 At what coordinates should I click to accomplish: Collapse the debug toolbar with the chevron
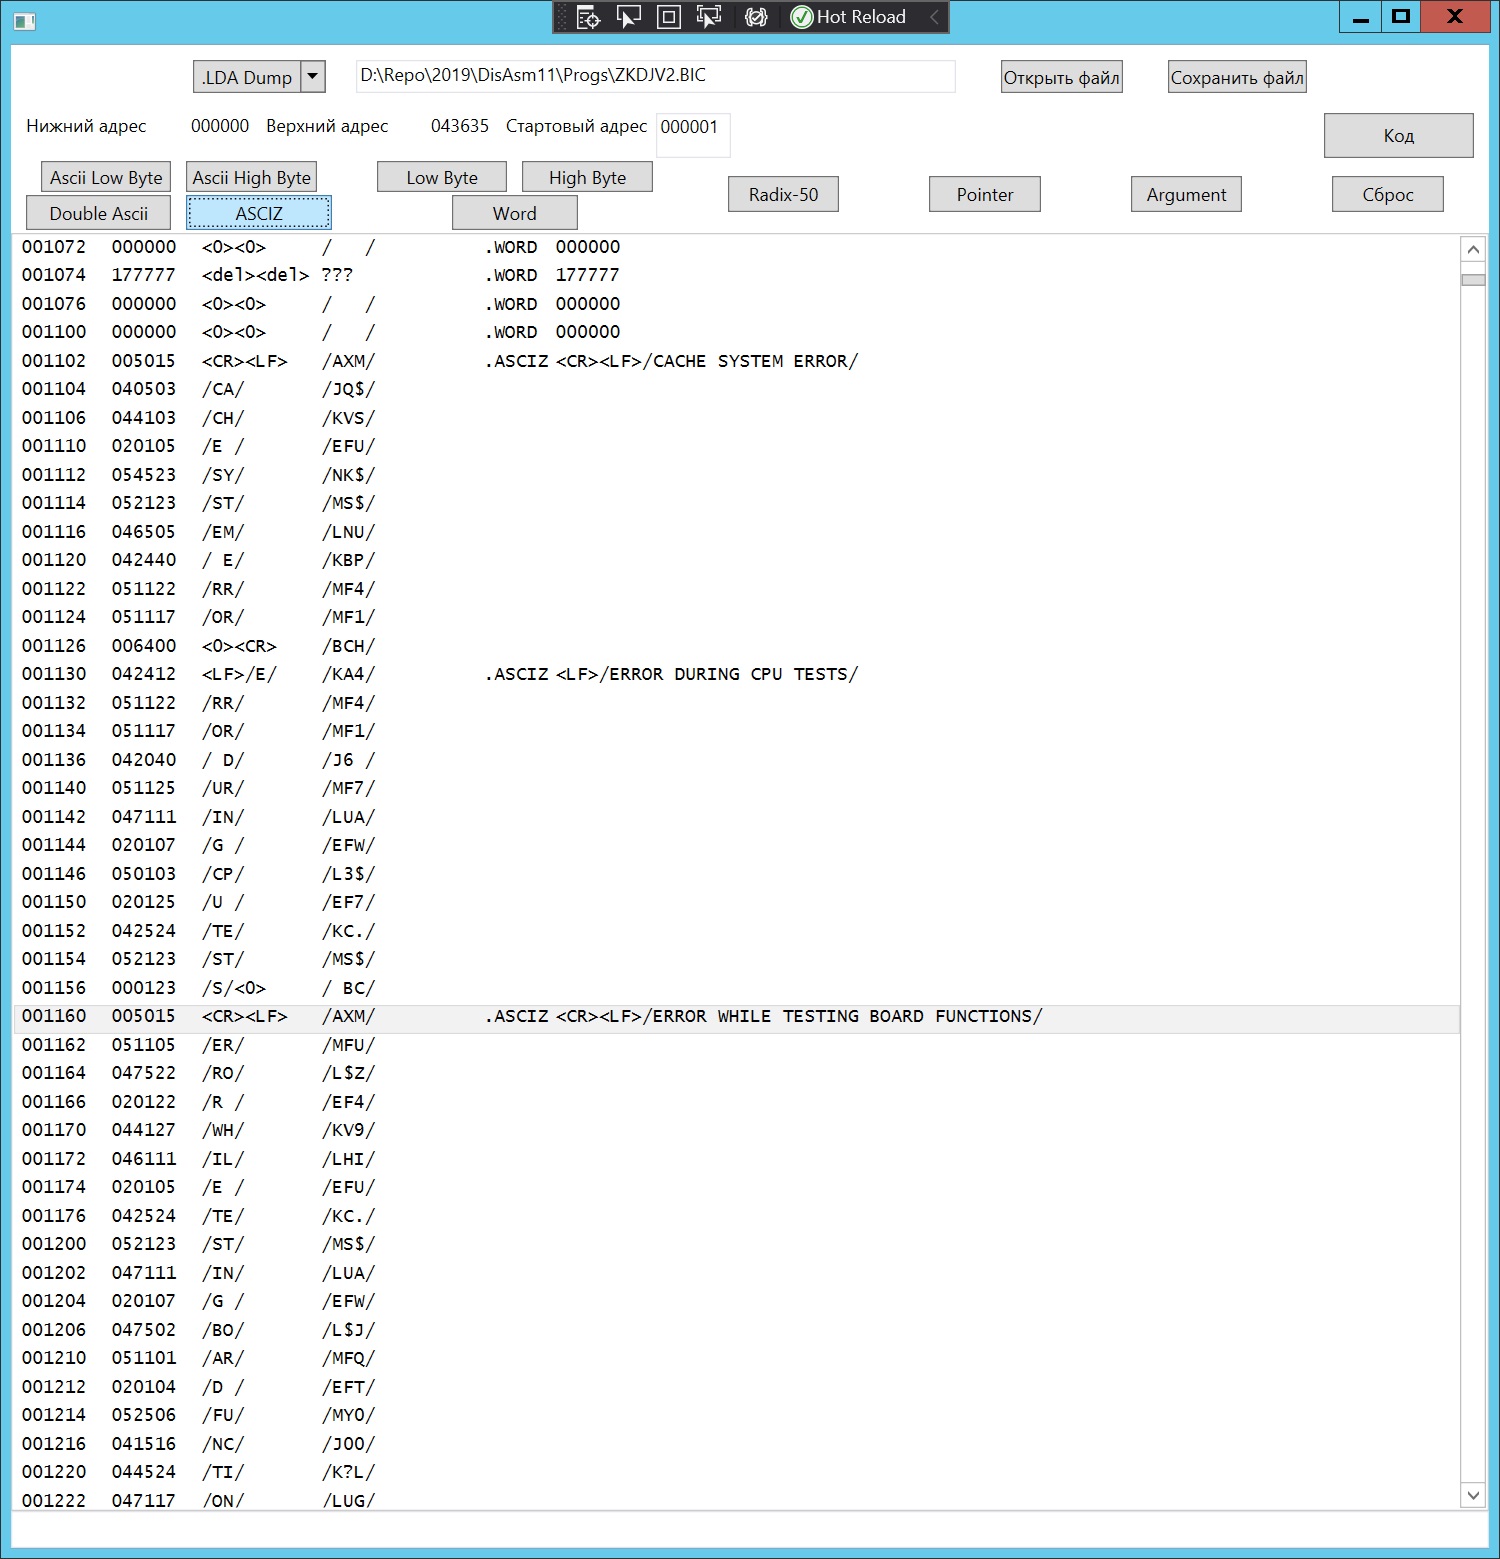point(934,17)
